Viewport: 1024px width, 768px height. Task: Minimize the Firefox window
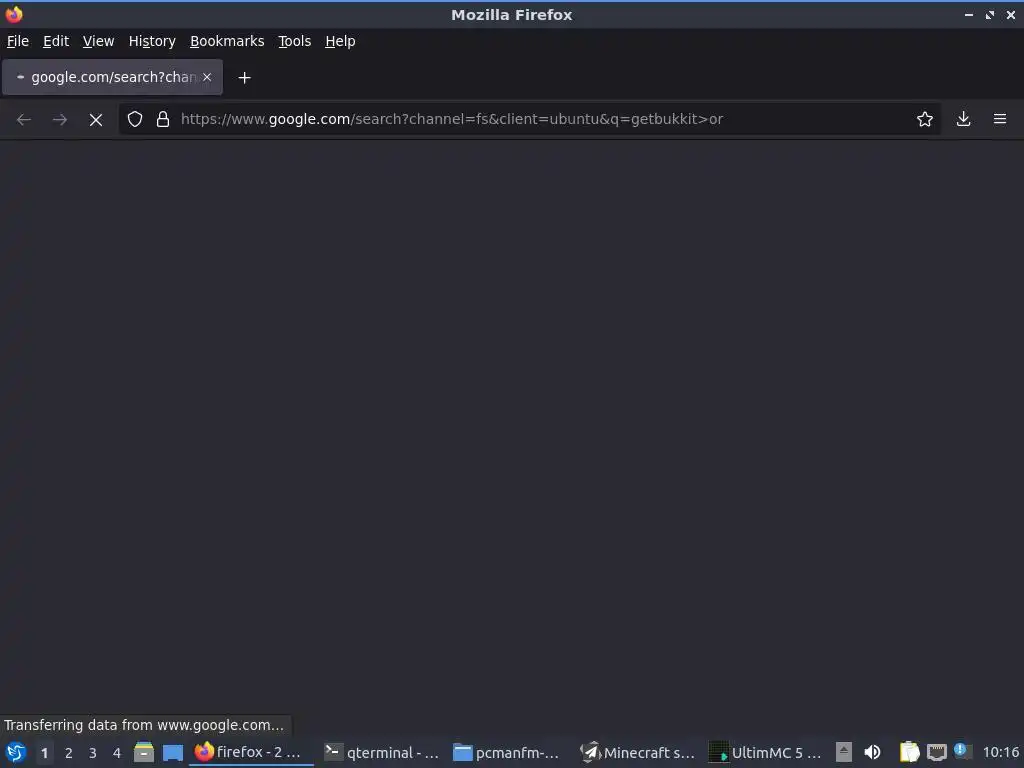[968, 14]
